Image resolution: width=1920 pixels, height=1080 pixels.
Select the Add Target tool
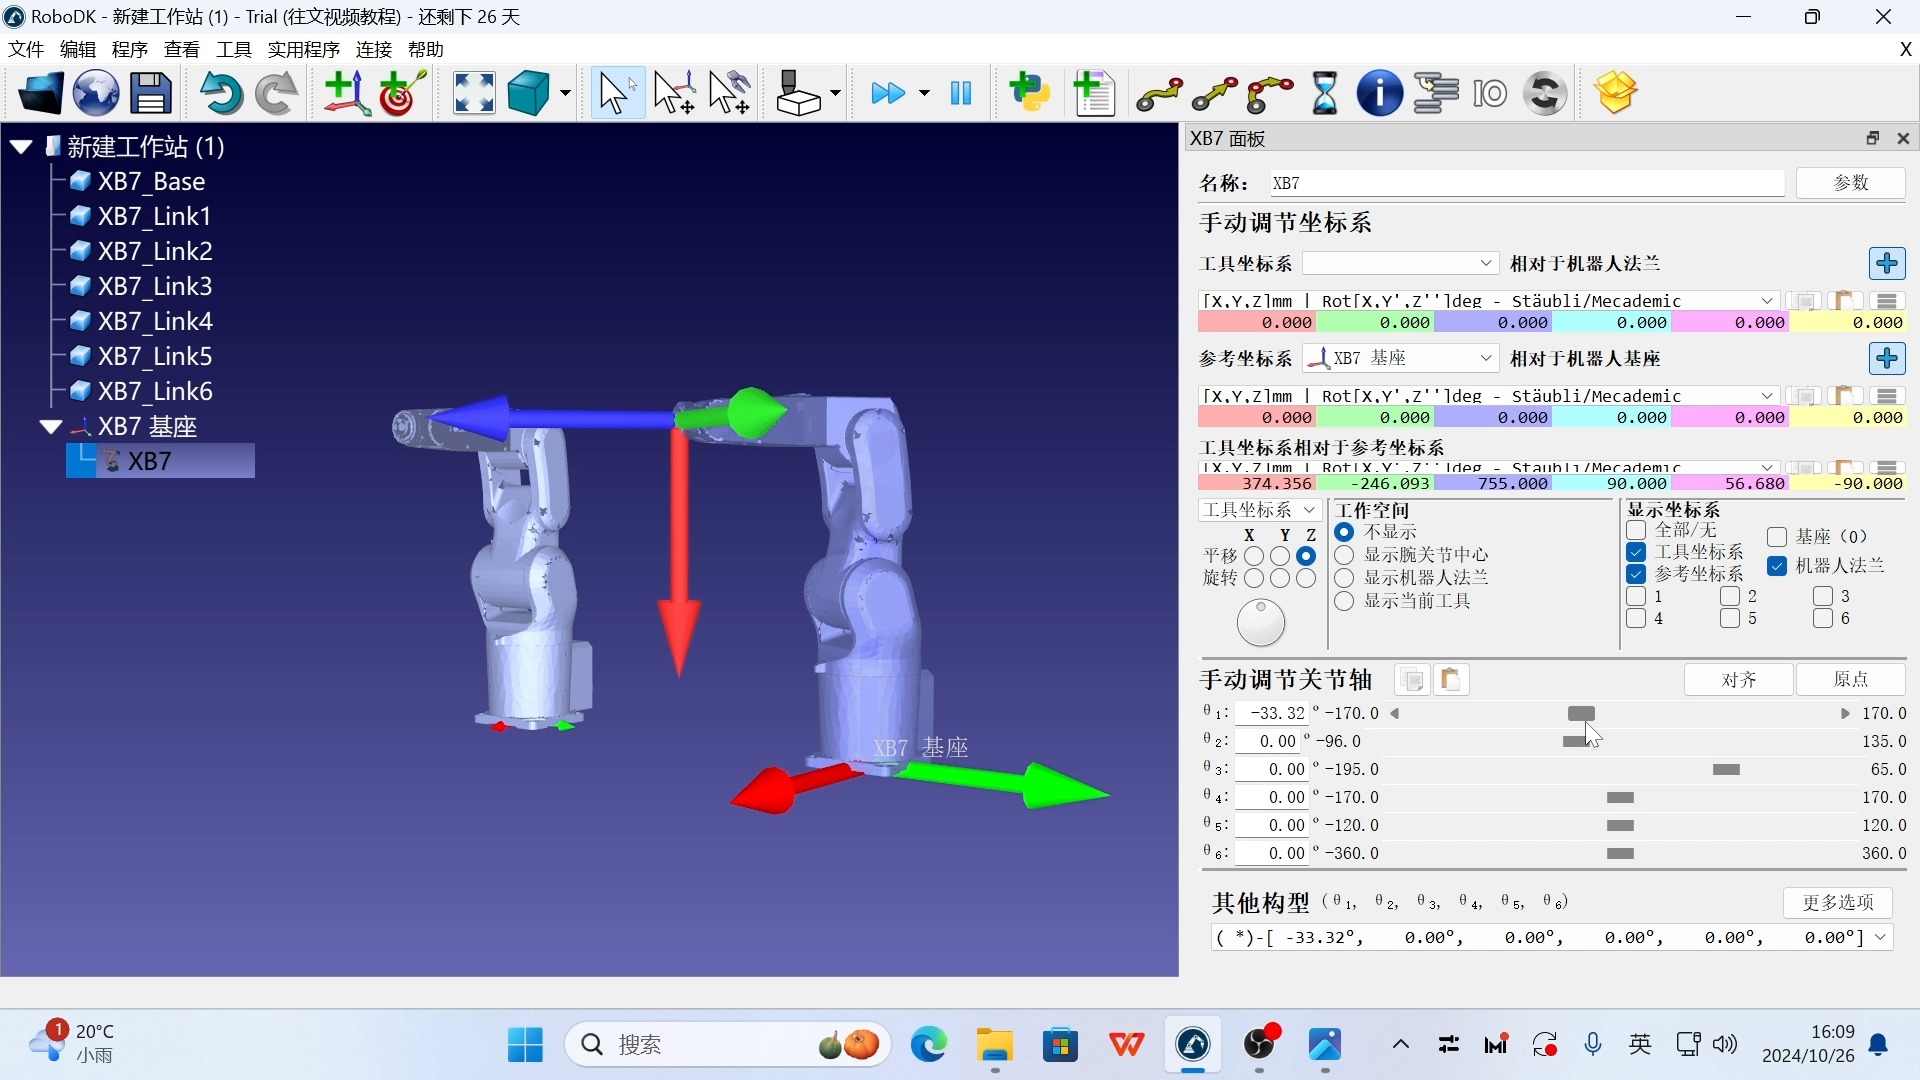399,93
